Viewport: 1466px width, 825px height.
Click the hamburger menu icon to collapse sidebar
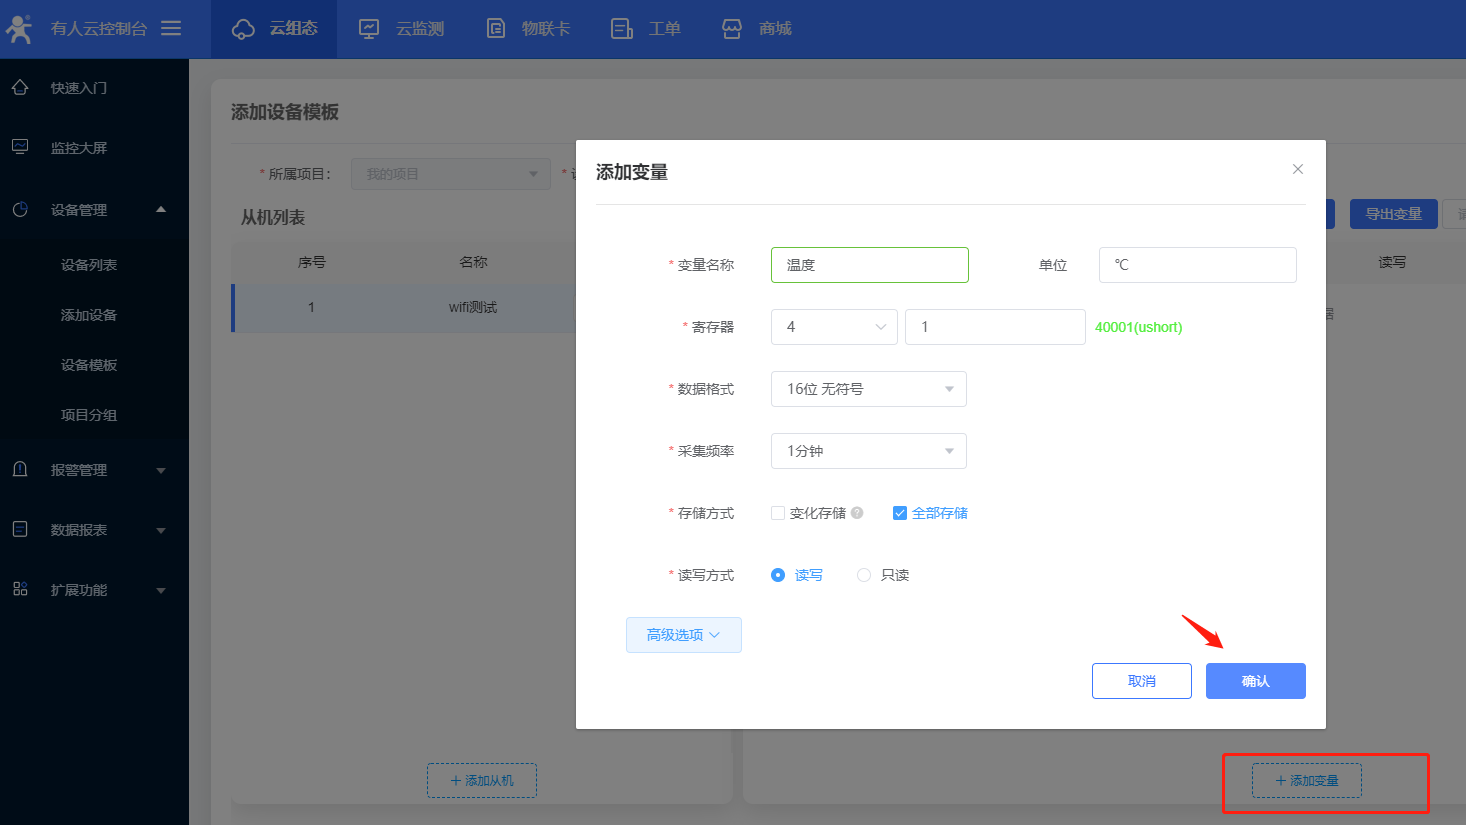pyautogui.click(x=171, y=28)
